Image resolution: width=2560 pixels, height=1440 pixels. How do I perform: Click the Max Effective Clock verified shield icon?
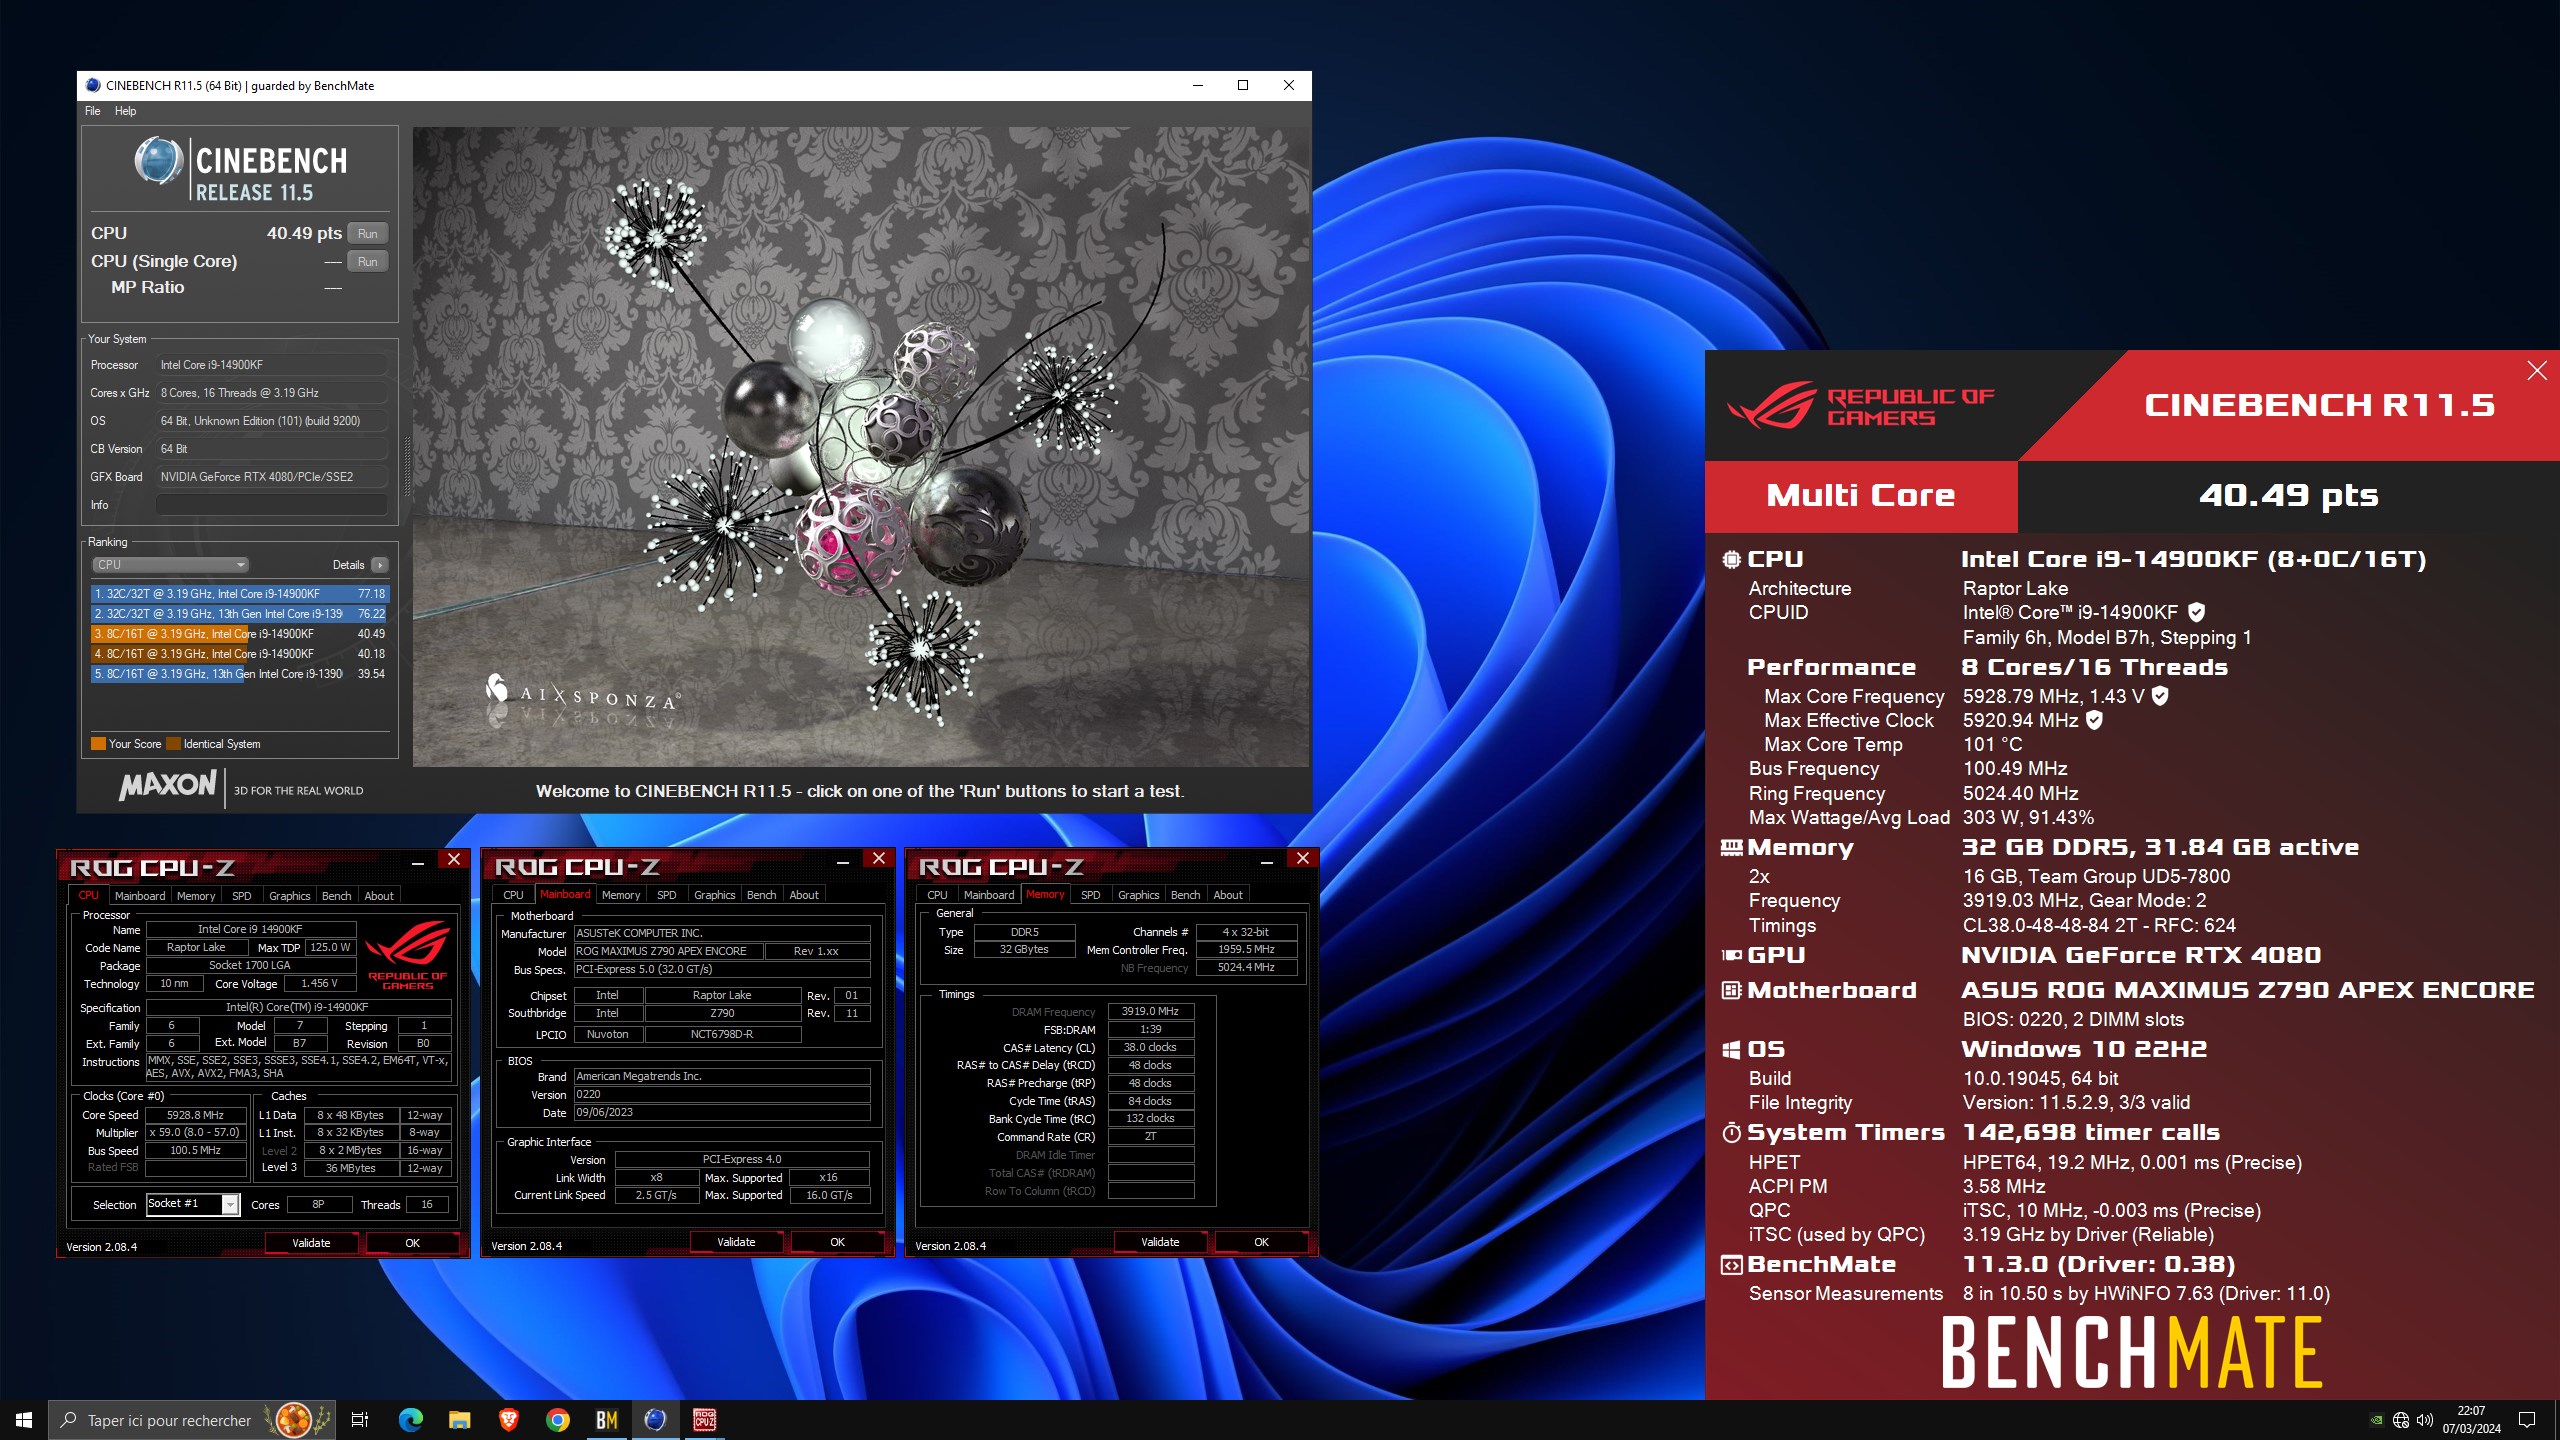pyautogui.click(x=2094, y=720)
